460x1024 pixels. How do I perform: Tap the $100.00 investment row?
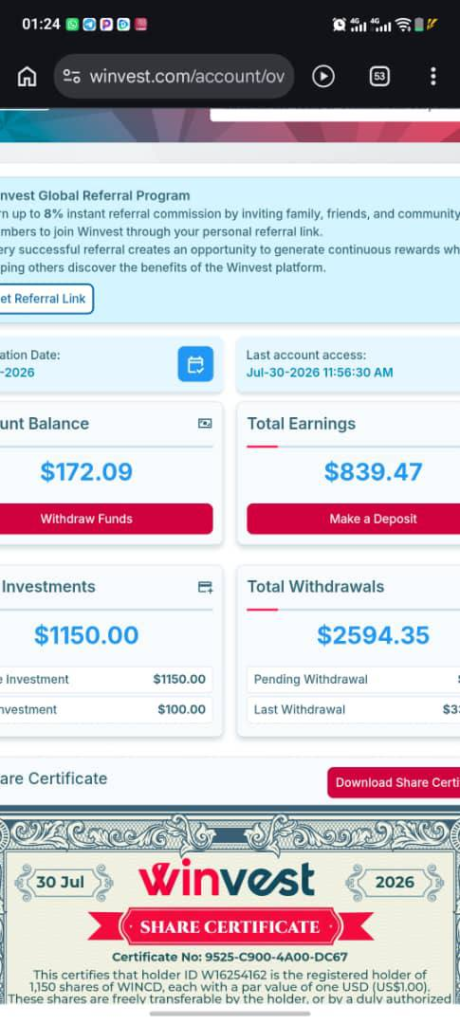pos(106,709)
